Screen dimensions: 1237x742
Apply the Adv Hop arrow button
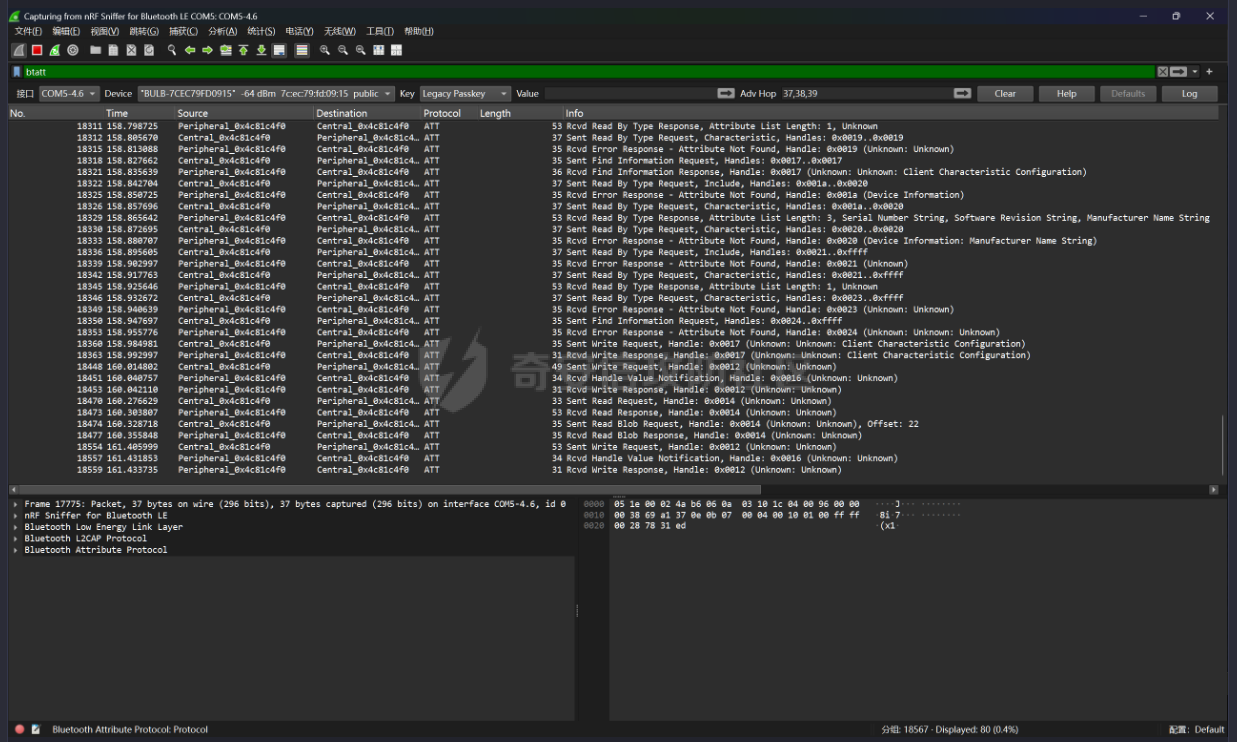(962, 93)
